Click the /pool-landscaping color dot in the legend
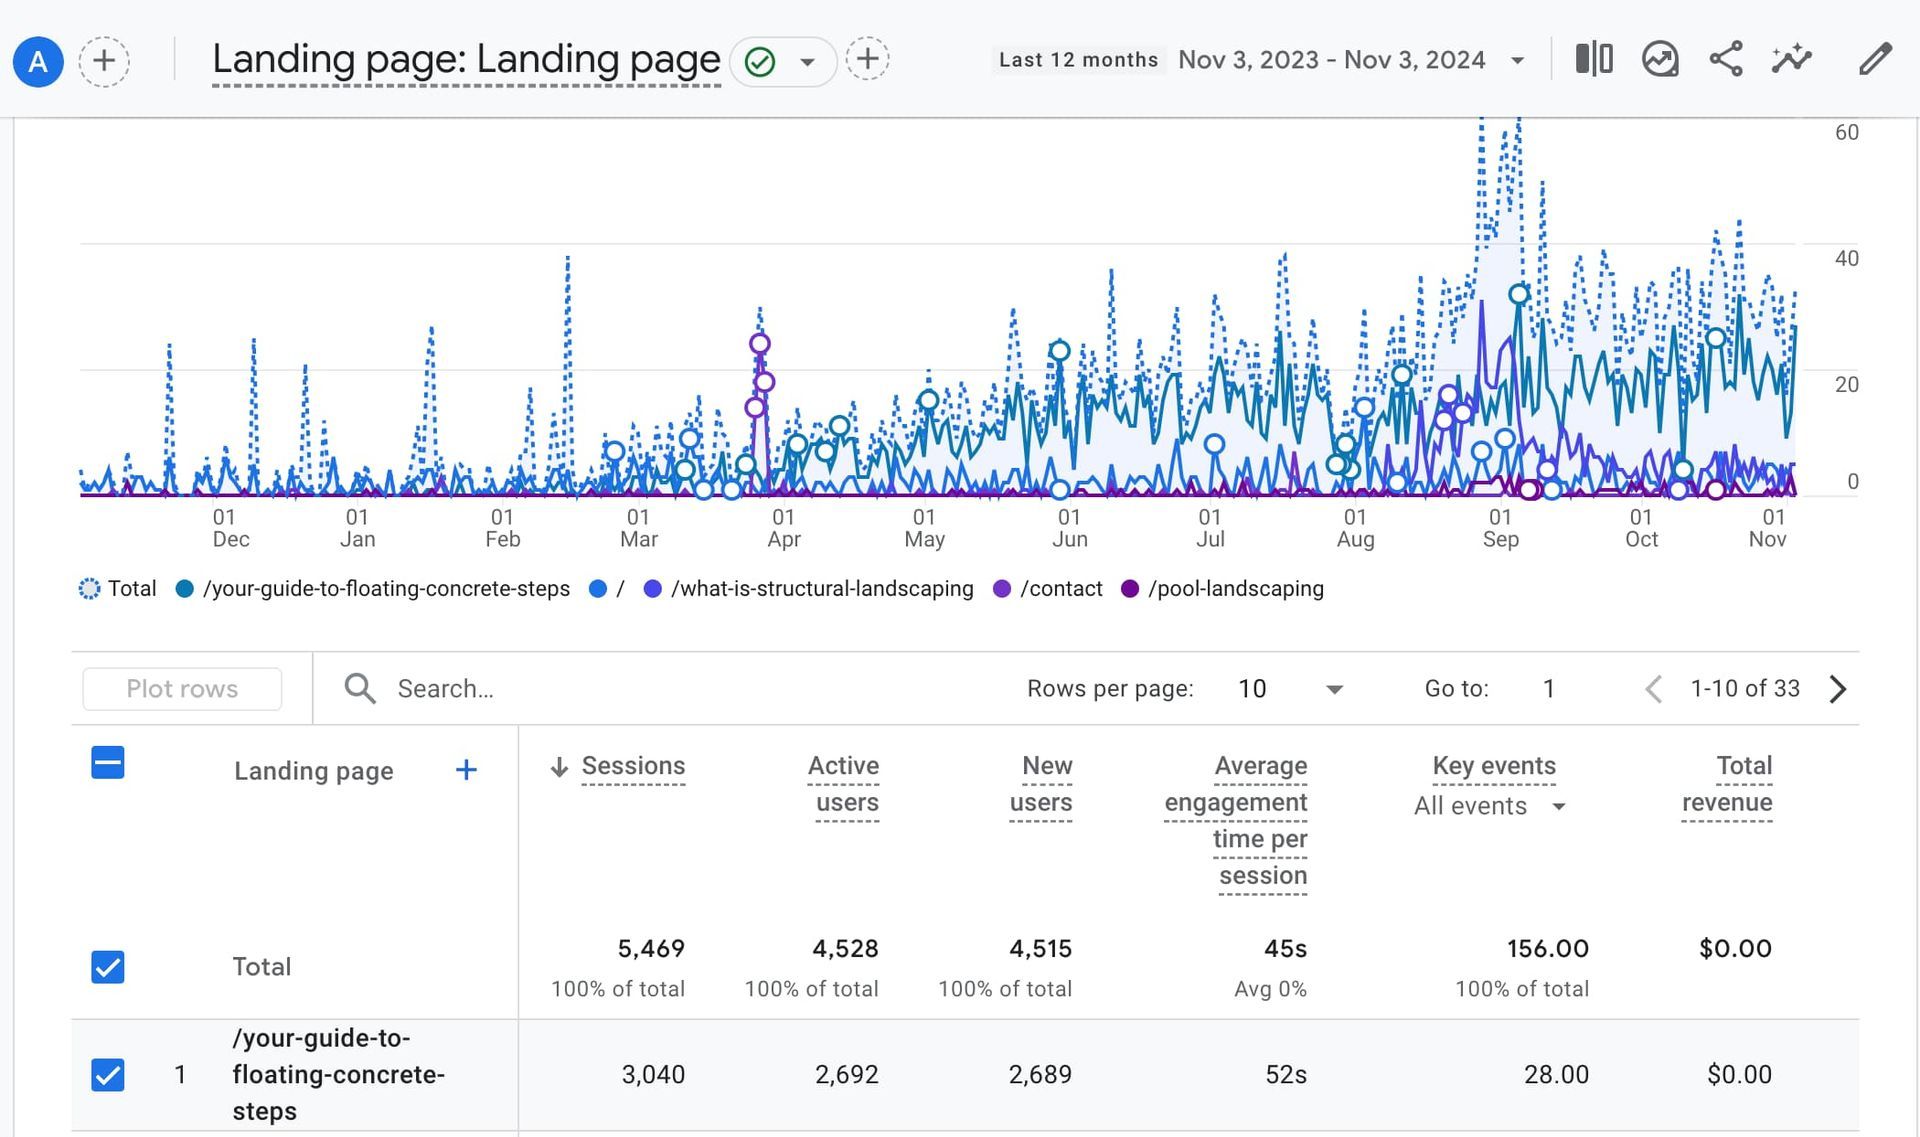Screen dimensions: 1920x1137 pyautogui.click(x=1130, y=588)
